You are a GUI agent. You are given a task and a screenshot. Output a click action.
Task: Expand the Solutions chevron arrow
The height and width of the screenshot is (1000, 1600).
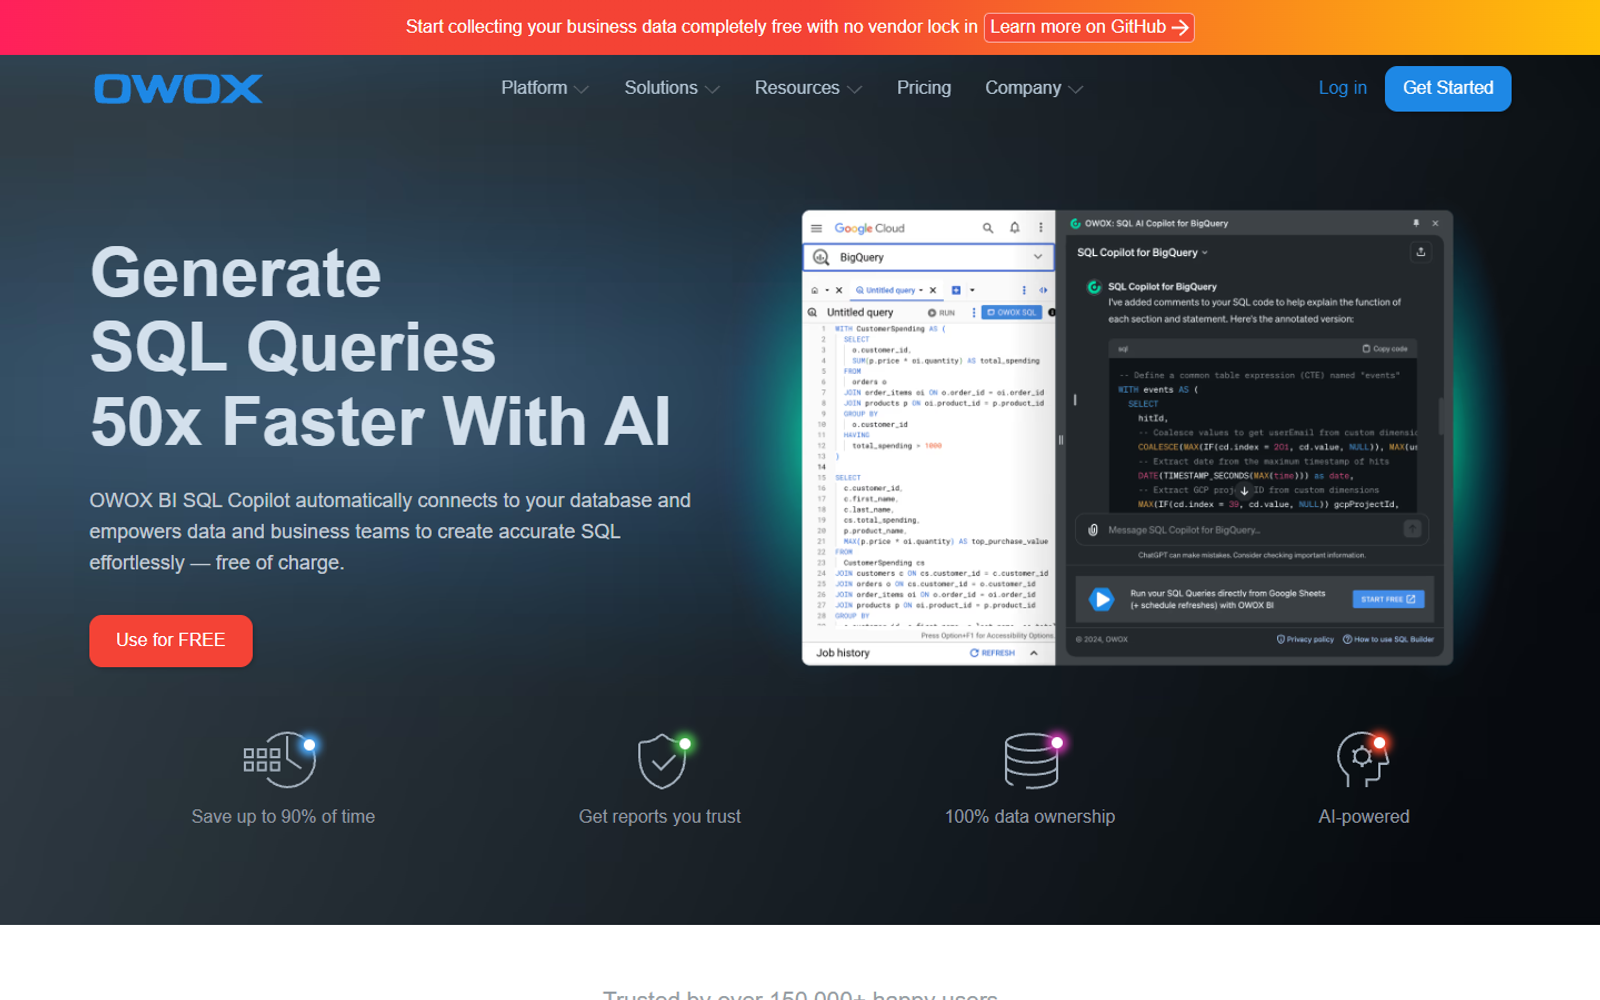pos(712,89)
